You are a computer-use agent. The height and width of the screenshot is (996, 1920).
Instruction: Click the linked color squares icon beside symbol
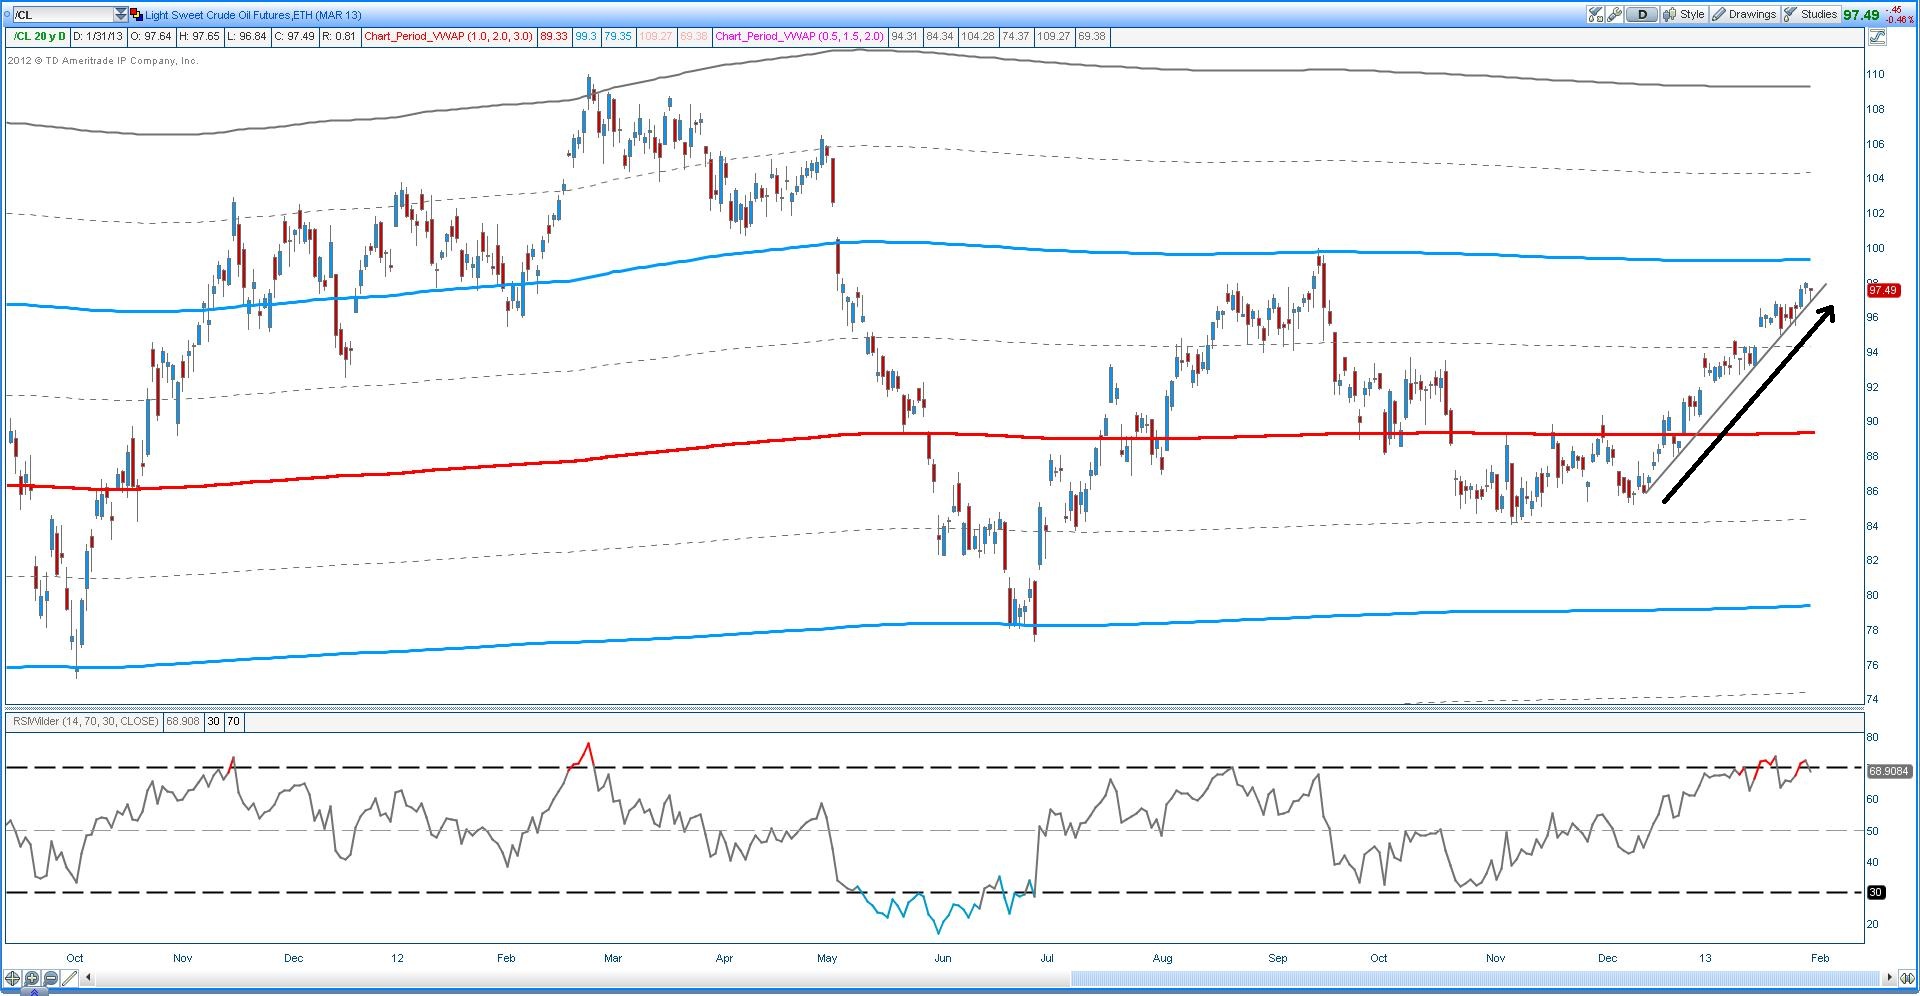pos(136,14)
